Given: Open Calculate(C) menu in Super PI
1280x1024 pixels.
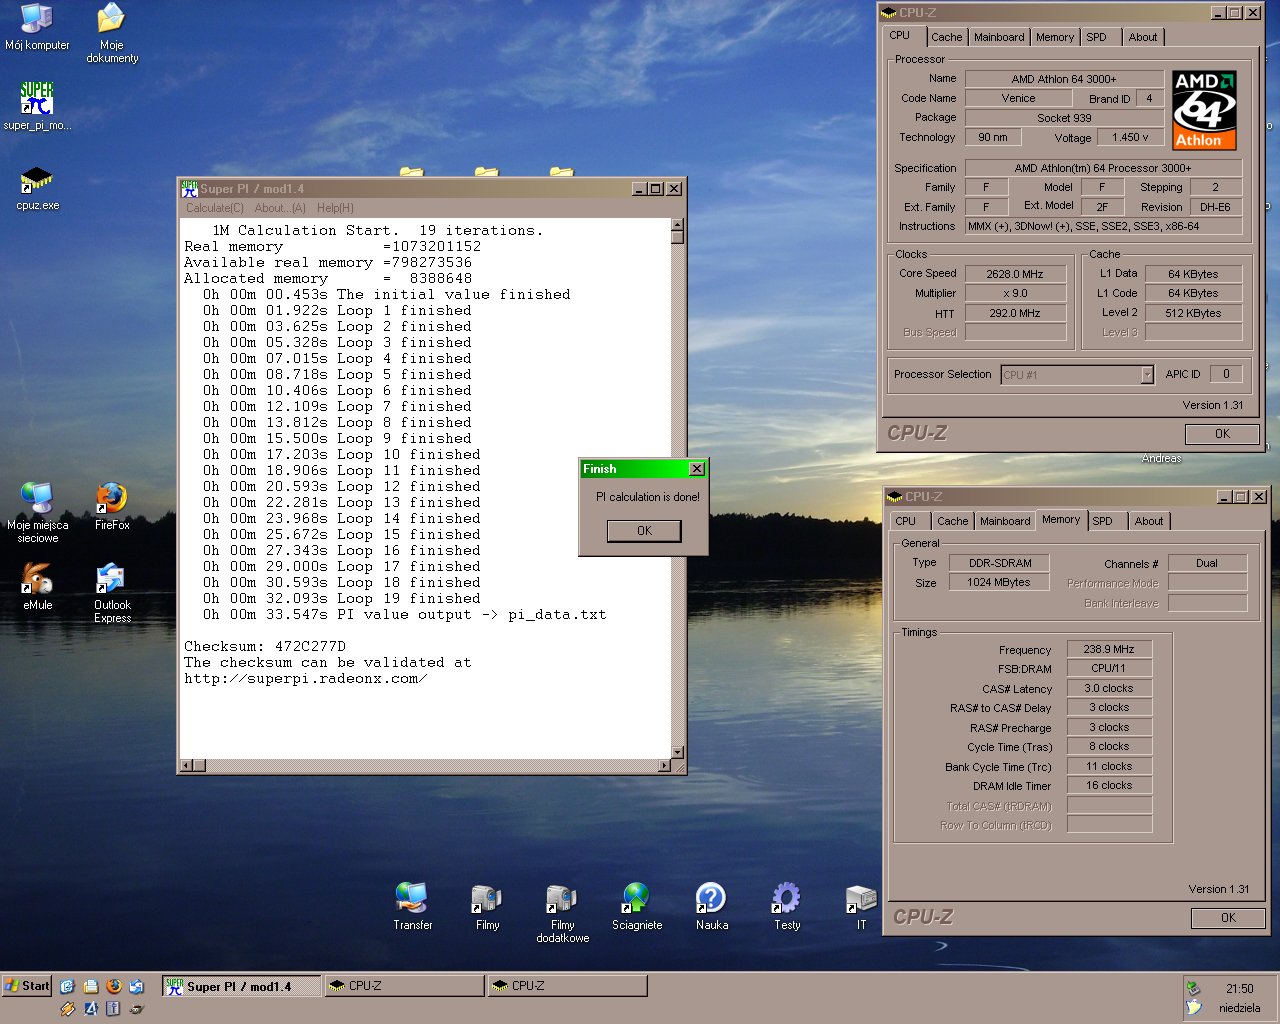Looking at the screenshot, I should (215, 208).
